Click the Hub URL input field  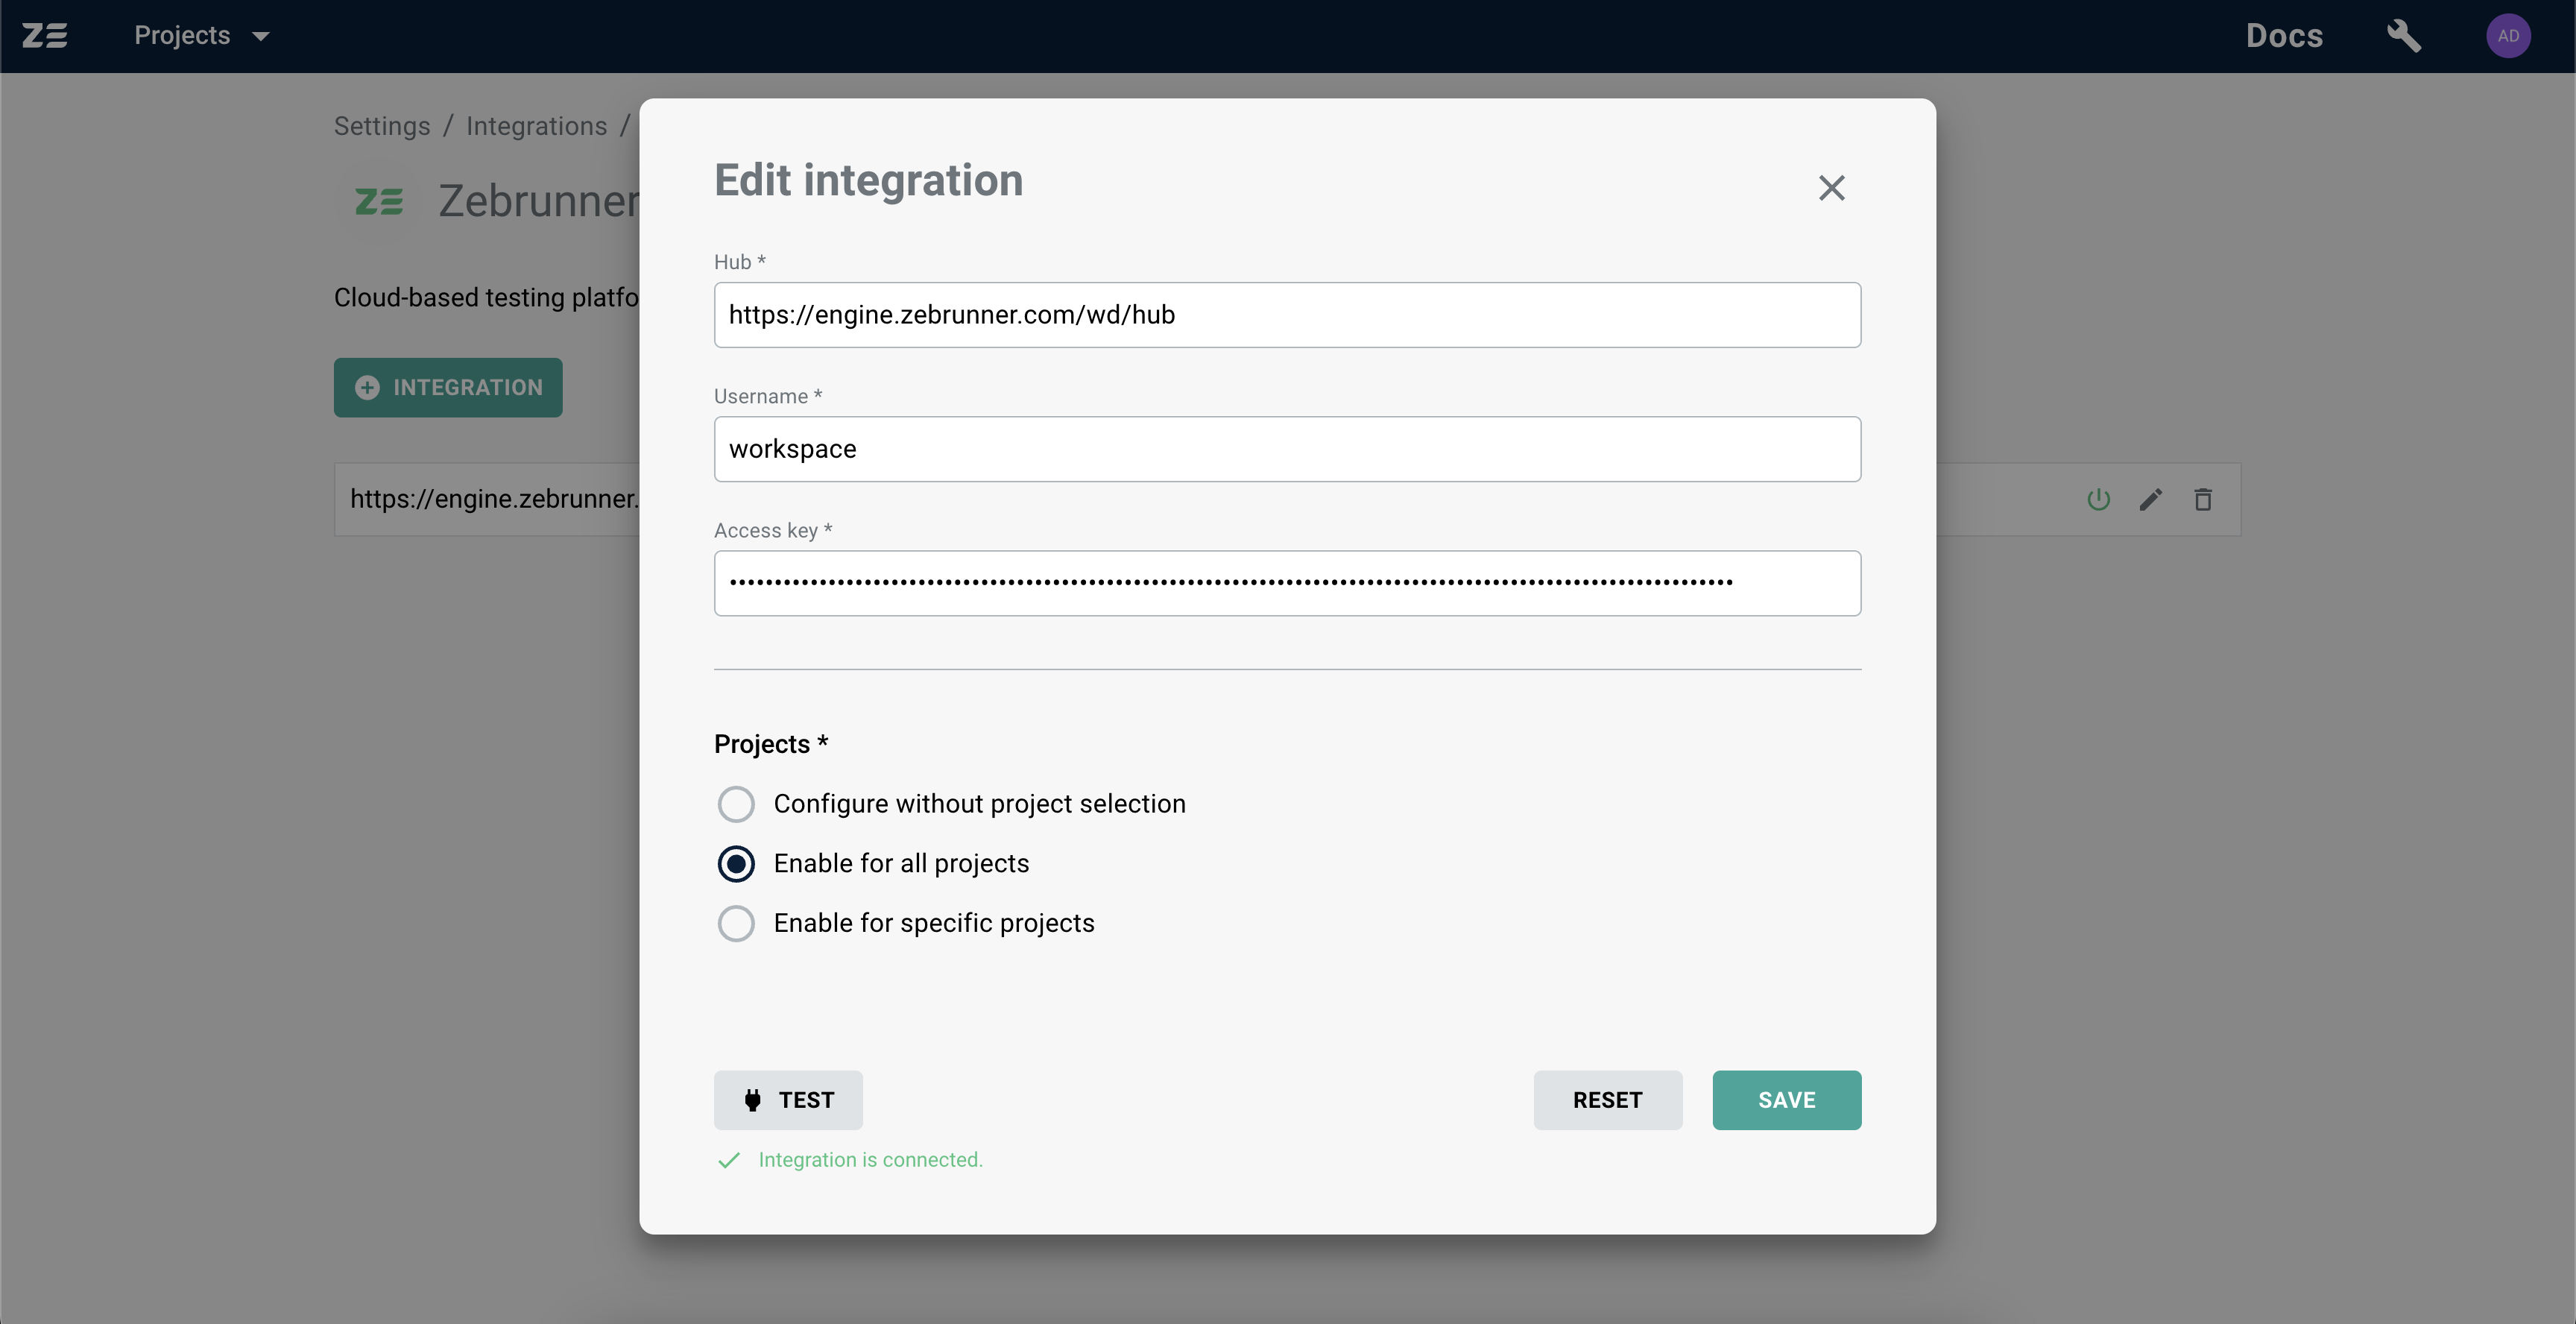coord(1287,314)
